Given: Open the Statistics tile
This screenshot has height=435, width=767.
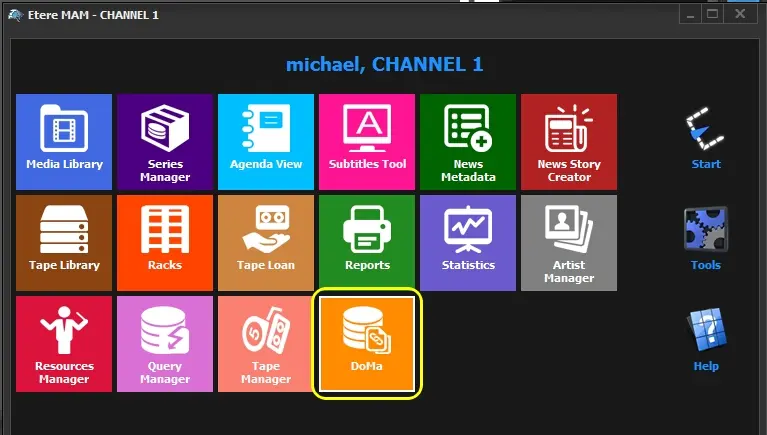Looking at the screenshot, I should point(468,242).
